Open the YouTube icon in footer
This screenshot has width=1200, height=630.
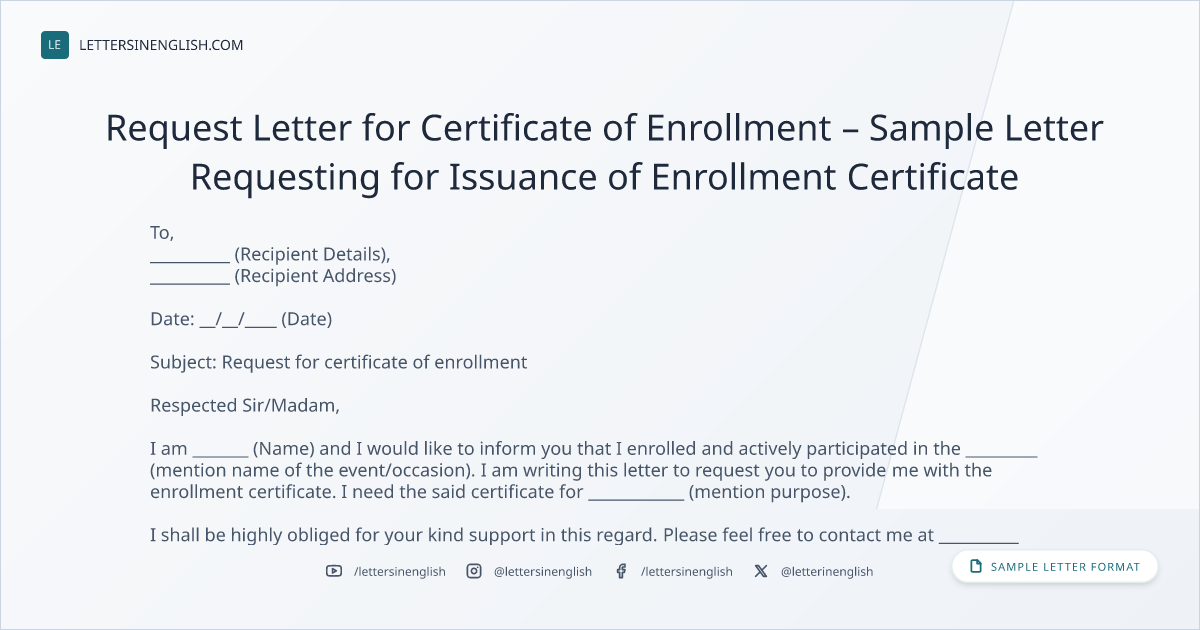pyautogui.click(x=334, y=571)
